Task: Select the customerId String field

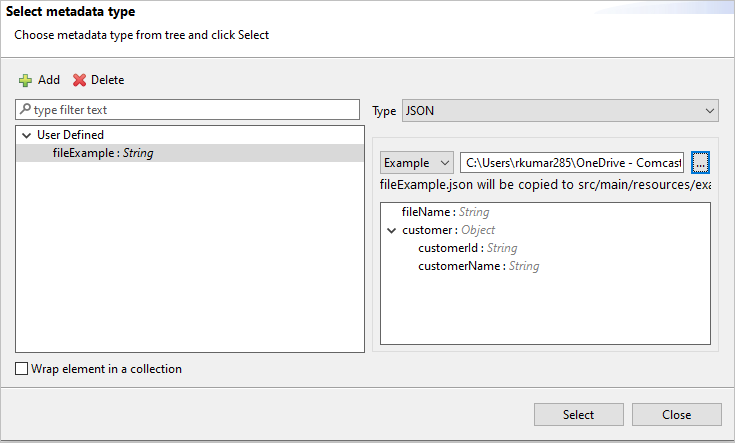Action: tap(467, 248)
